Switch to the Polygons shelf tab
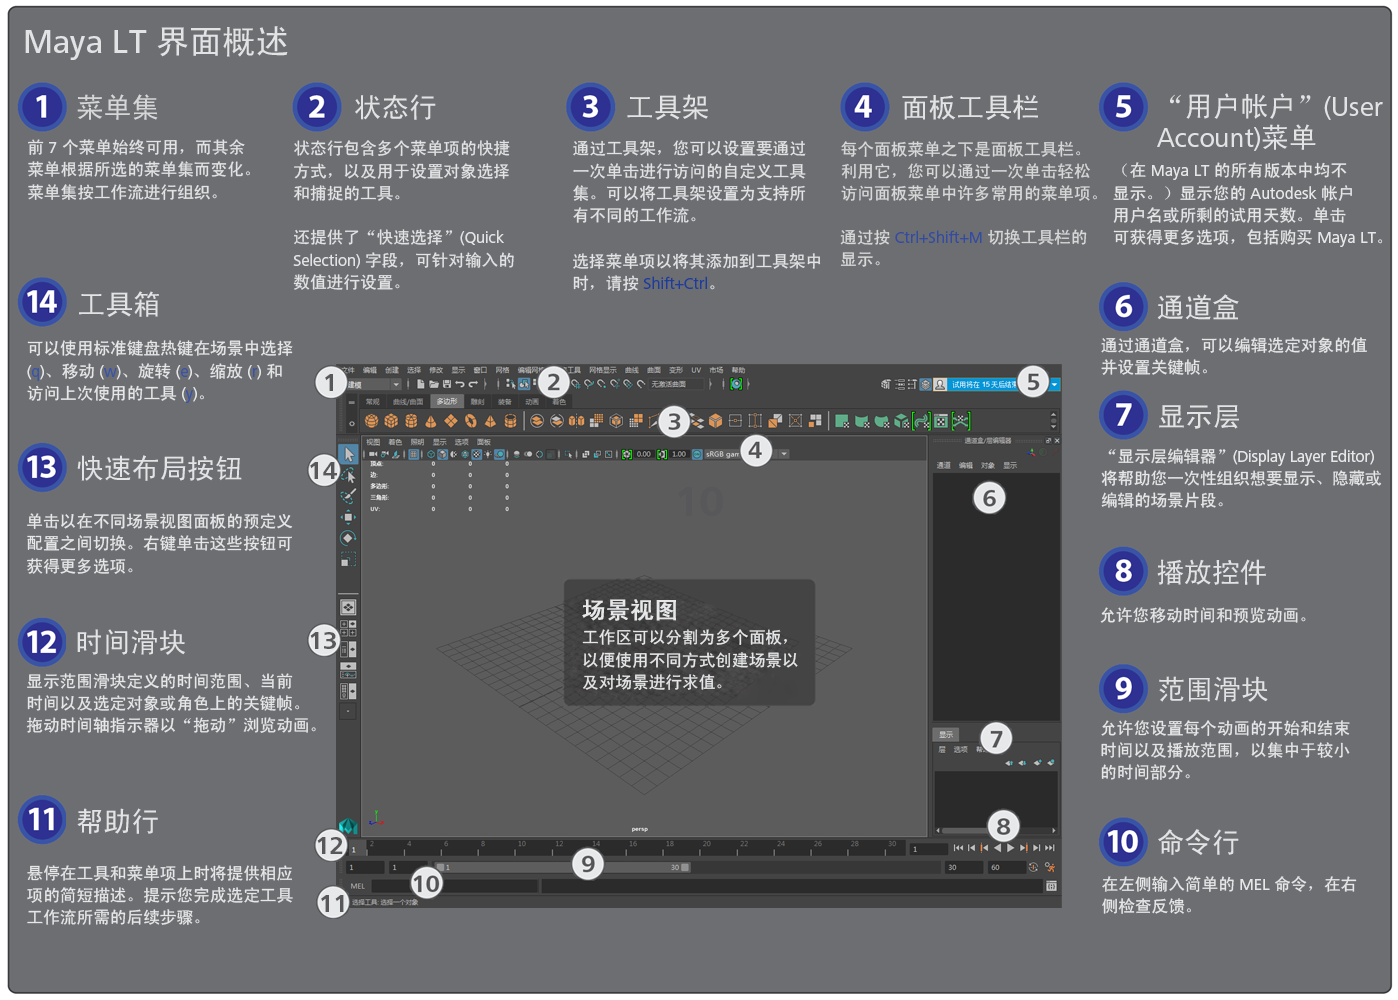Image resolution: width=1398 pixels, height=1000 pixels. pyautogui.click(x=446, y=402)
